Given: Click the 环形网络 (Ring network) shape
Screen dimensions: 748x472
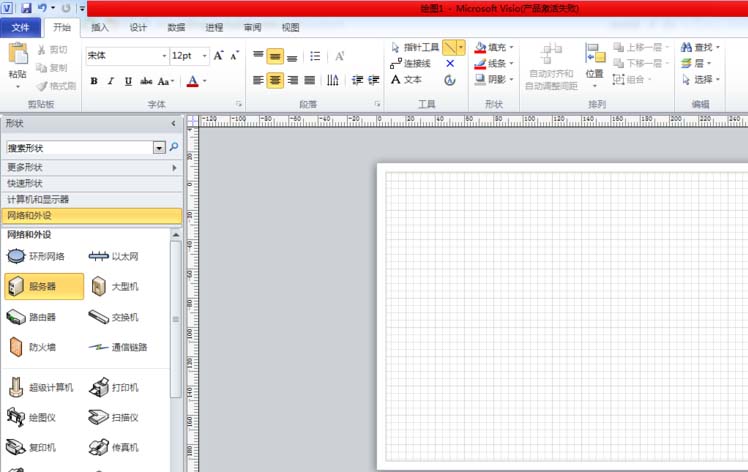Looking at the screenshot, I should coord(45,257).
